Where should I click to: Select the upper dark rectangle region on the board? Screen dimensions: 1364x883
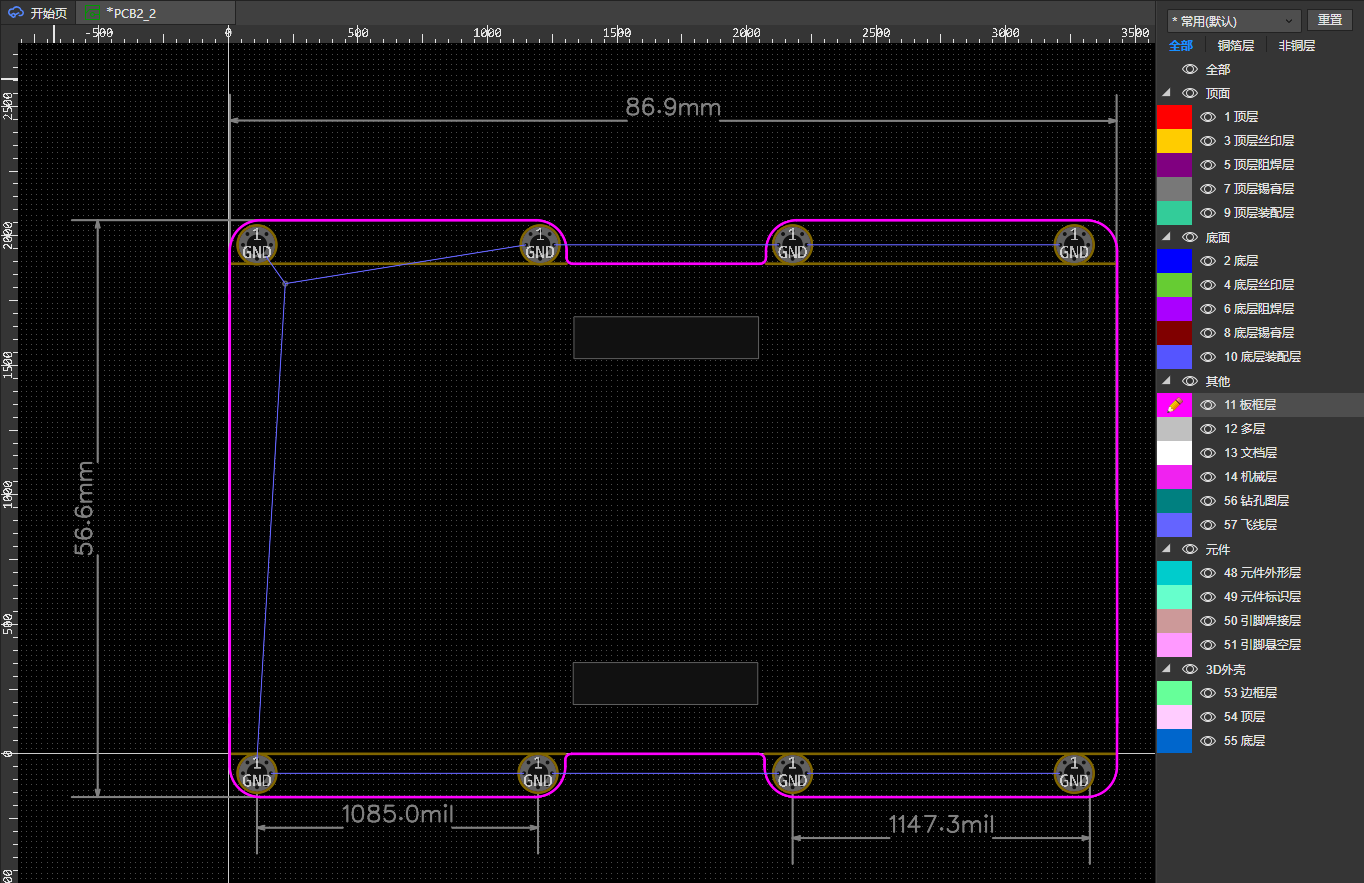(x=666, y=337)
